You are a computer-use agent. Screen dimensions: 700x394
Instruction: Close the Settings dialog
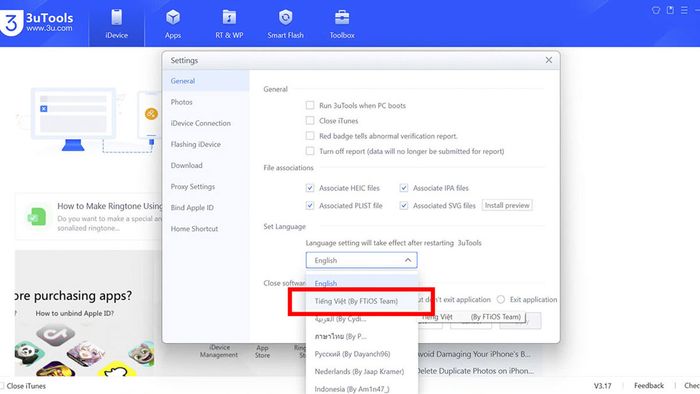549,60
